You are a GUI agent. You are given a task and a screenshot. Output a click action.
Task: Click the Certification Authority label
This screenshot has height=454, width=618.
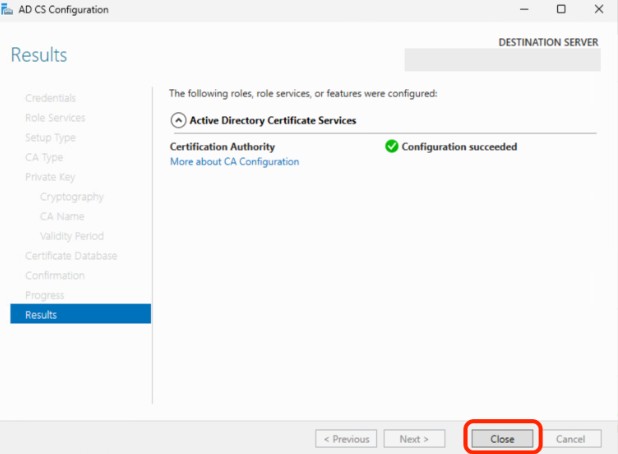(222, 147)
